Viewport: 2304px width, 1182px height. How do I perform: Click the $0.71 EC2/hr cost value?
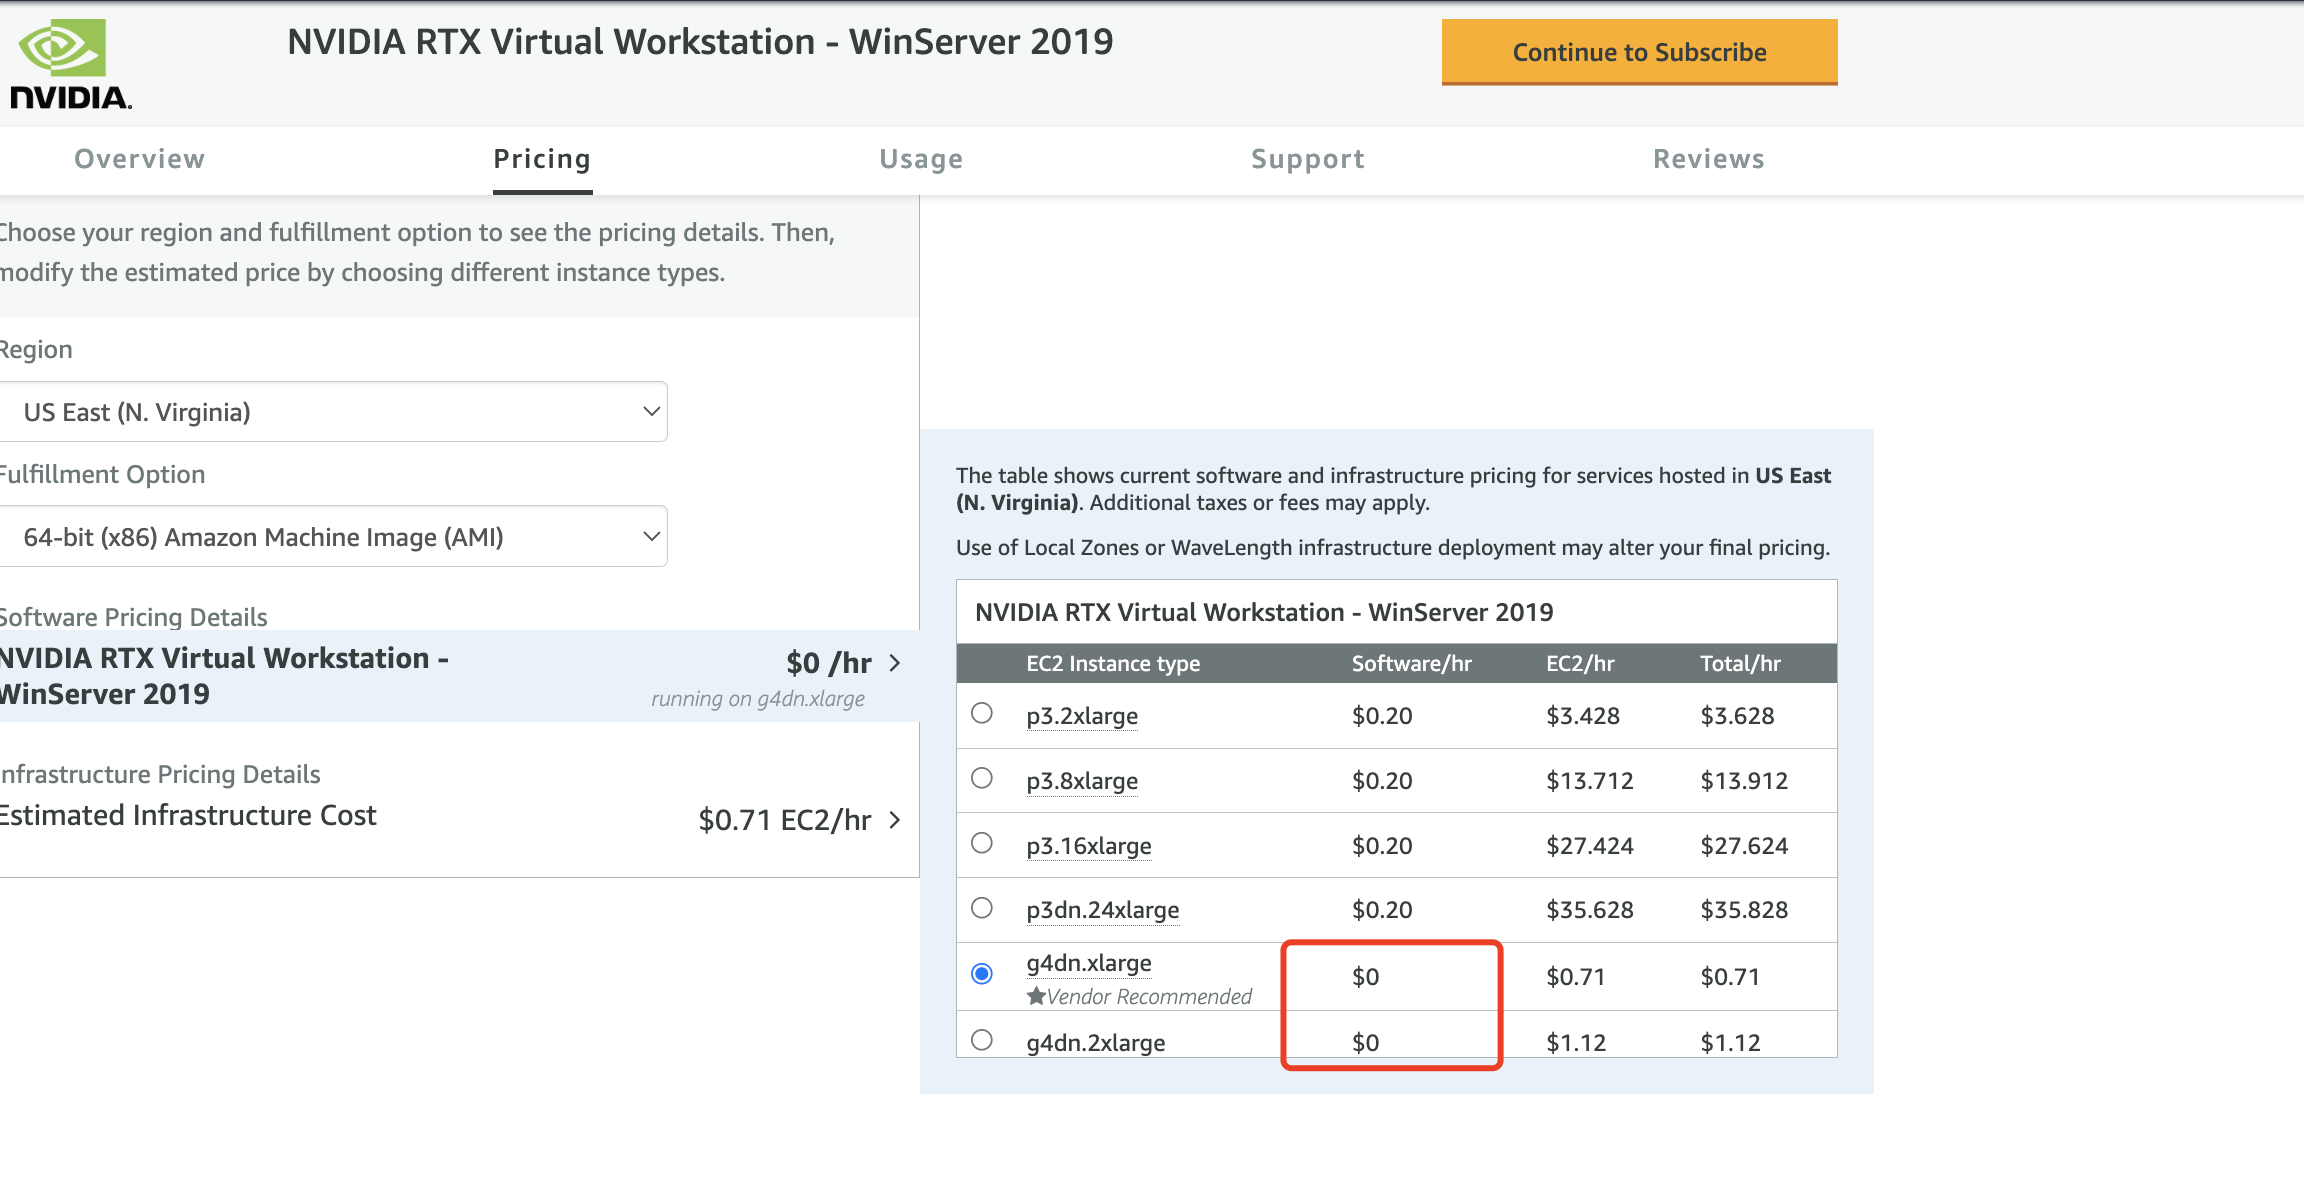pos(785,820)
